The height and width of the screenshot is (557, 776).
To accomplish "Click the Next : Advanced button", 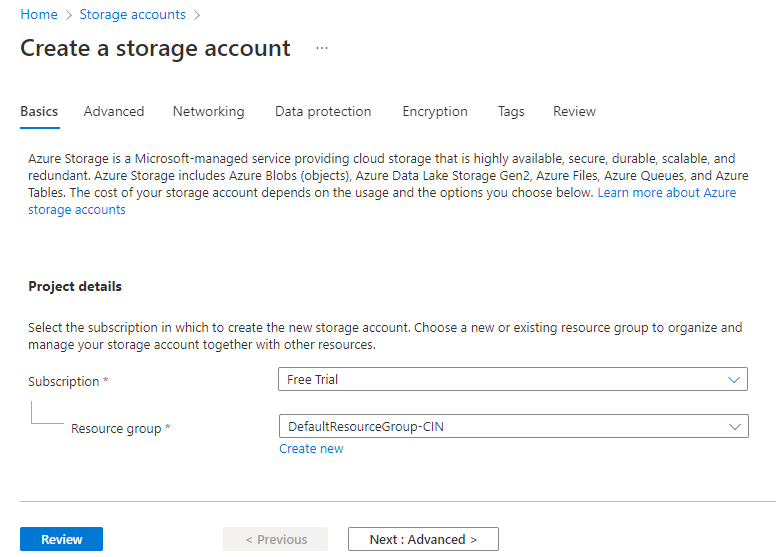I will 423,539.
